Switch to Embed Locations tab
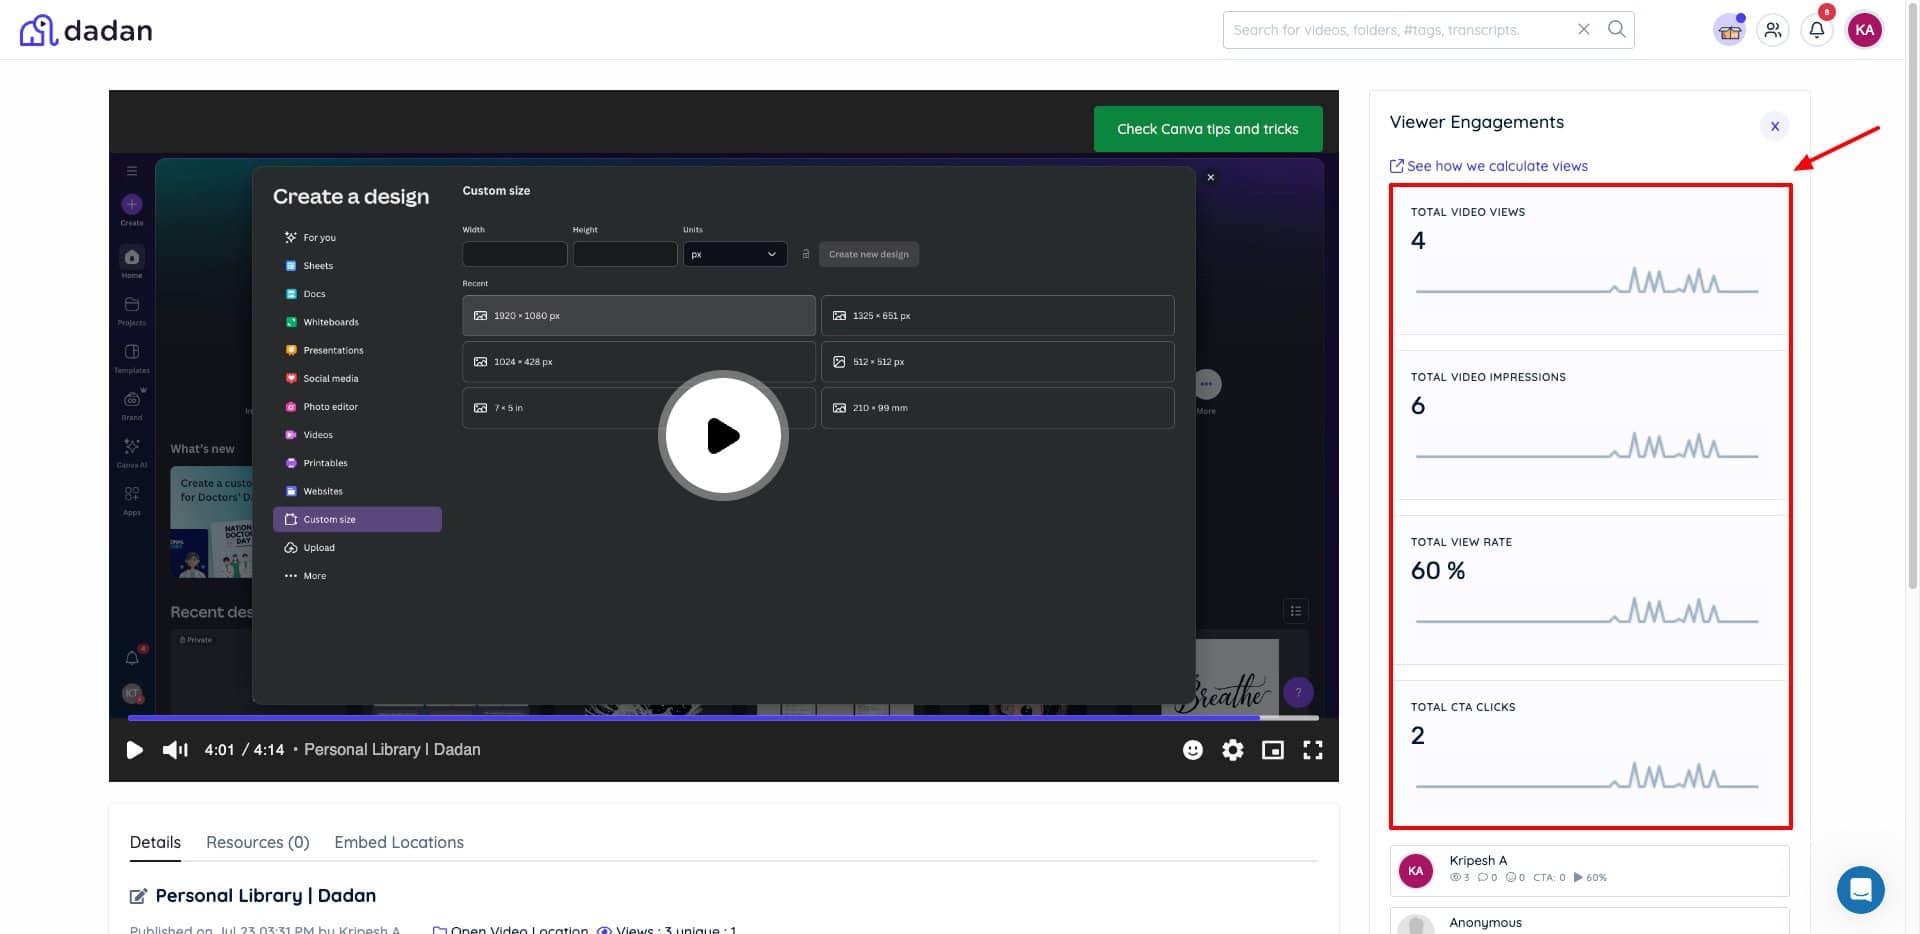 pos(399,842)
